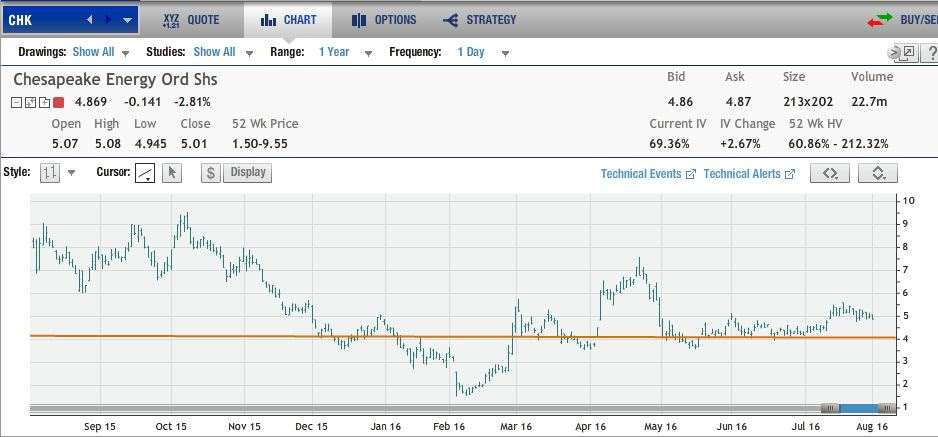Screen dimensions: 938x437
Task: Click the blue range slider thumb
Action: pyautogui.click(x=859, y=408)
